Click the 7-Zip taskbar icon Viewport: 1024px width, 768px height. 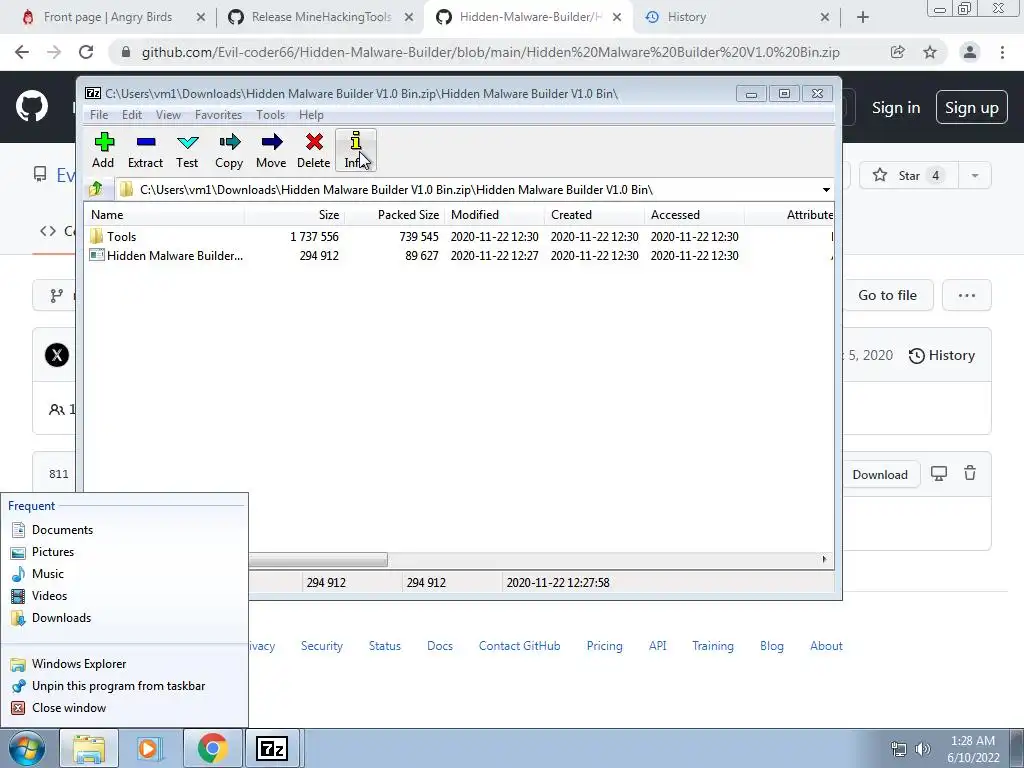tap(272, 748)
